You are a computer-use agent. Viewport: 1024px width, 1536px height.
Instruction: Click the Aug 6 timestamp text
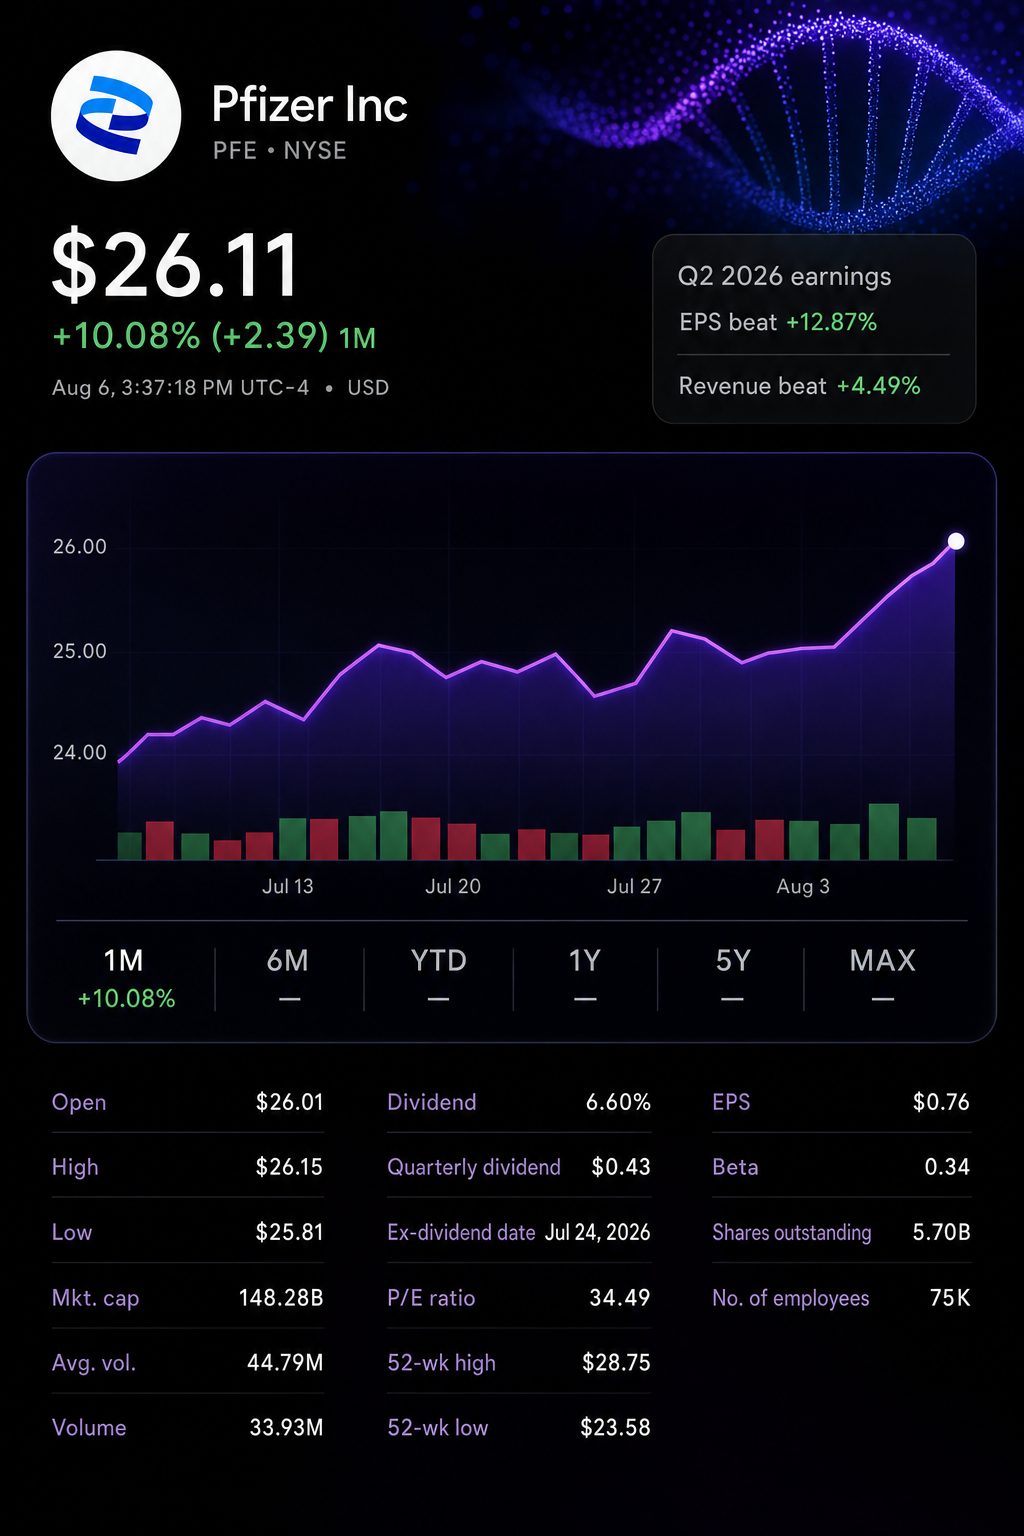181,388
